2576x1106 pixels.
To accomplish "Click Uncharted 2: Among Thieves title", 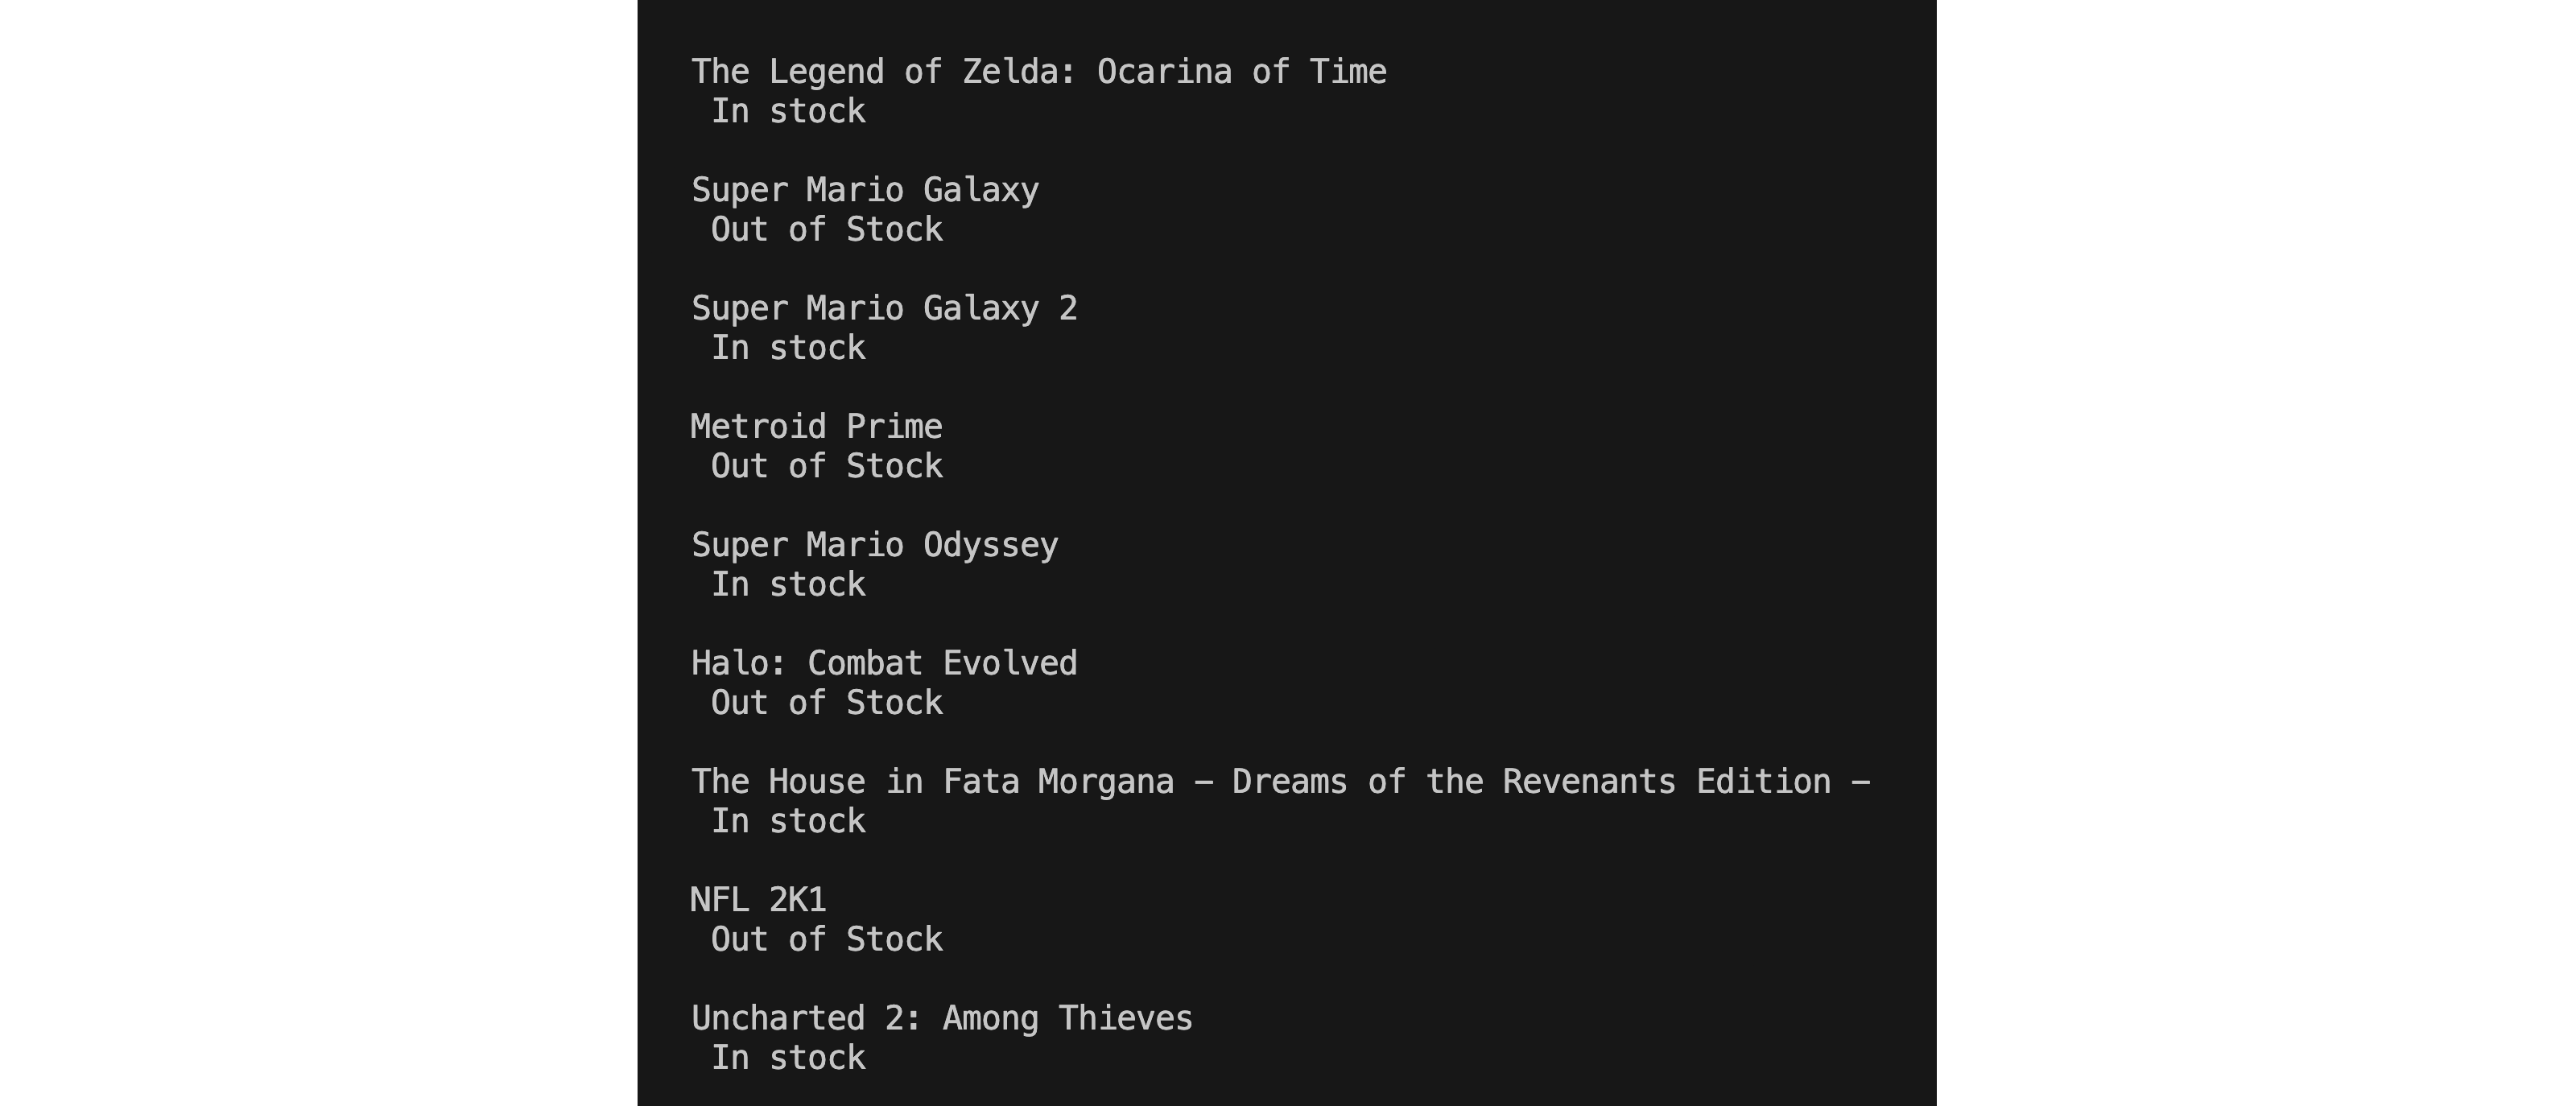I will coord(942,1019).
